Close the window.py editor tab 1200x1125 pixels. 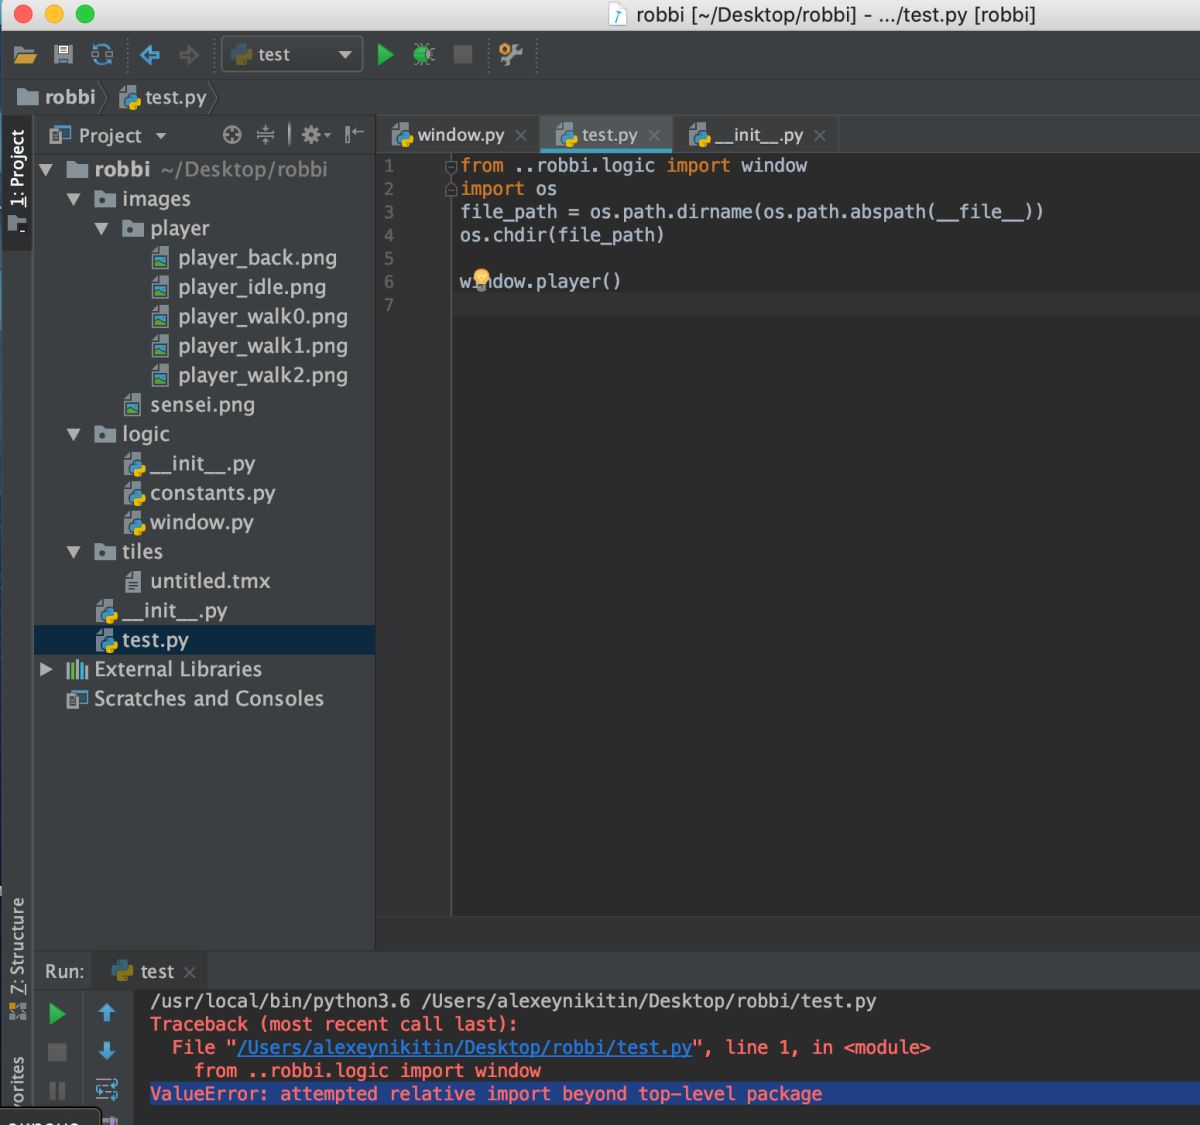point(521,136)
